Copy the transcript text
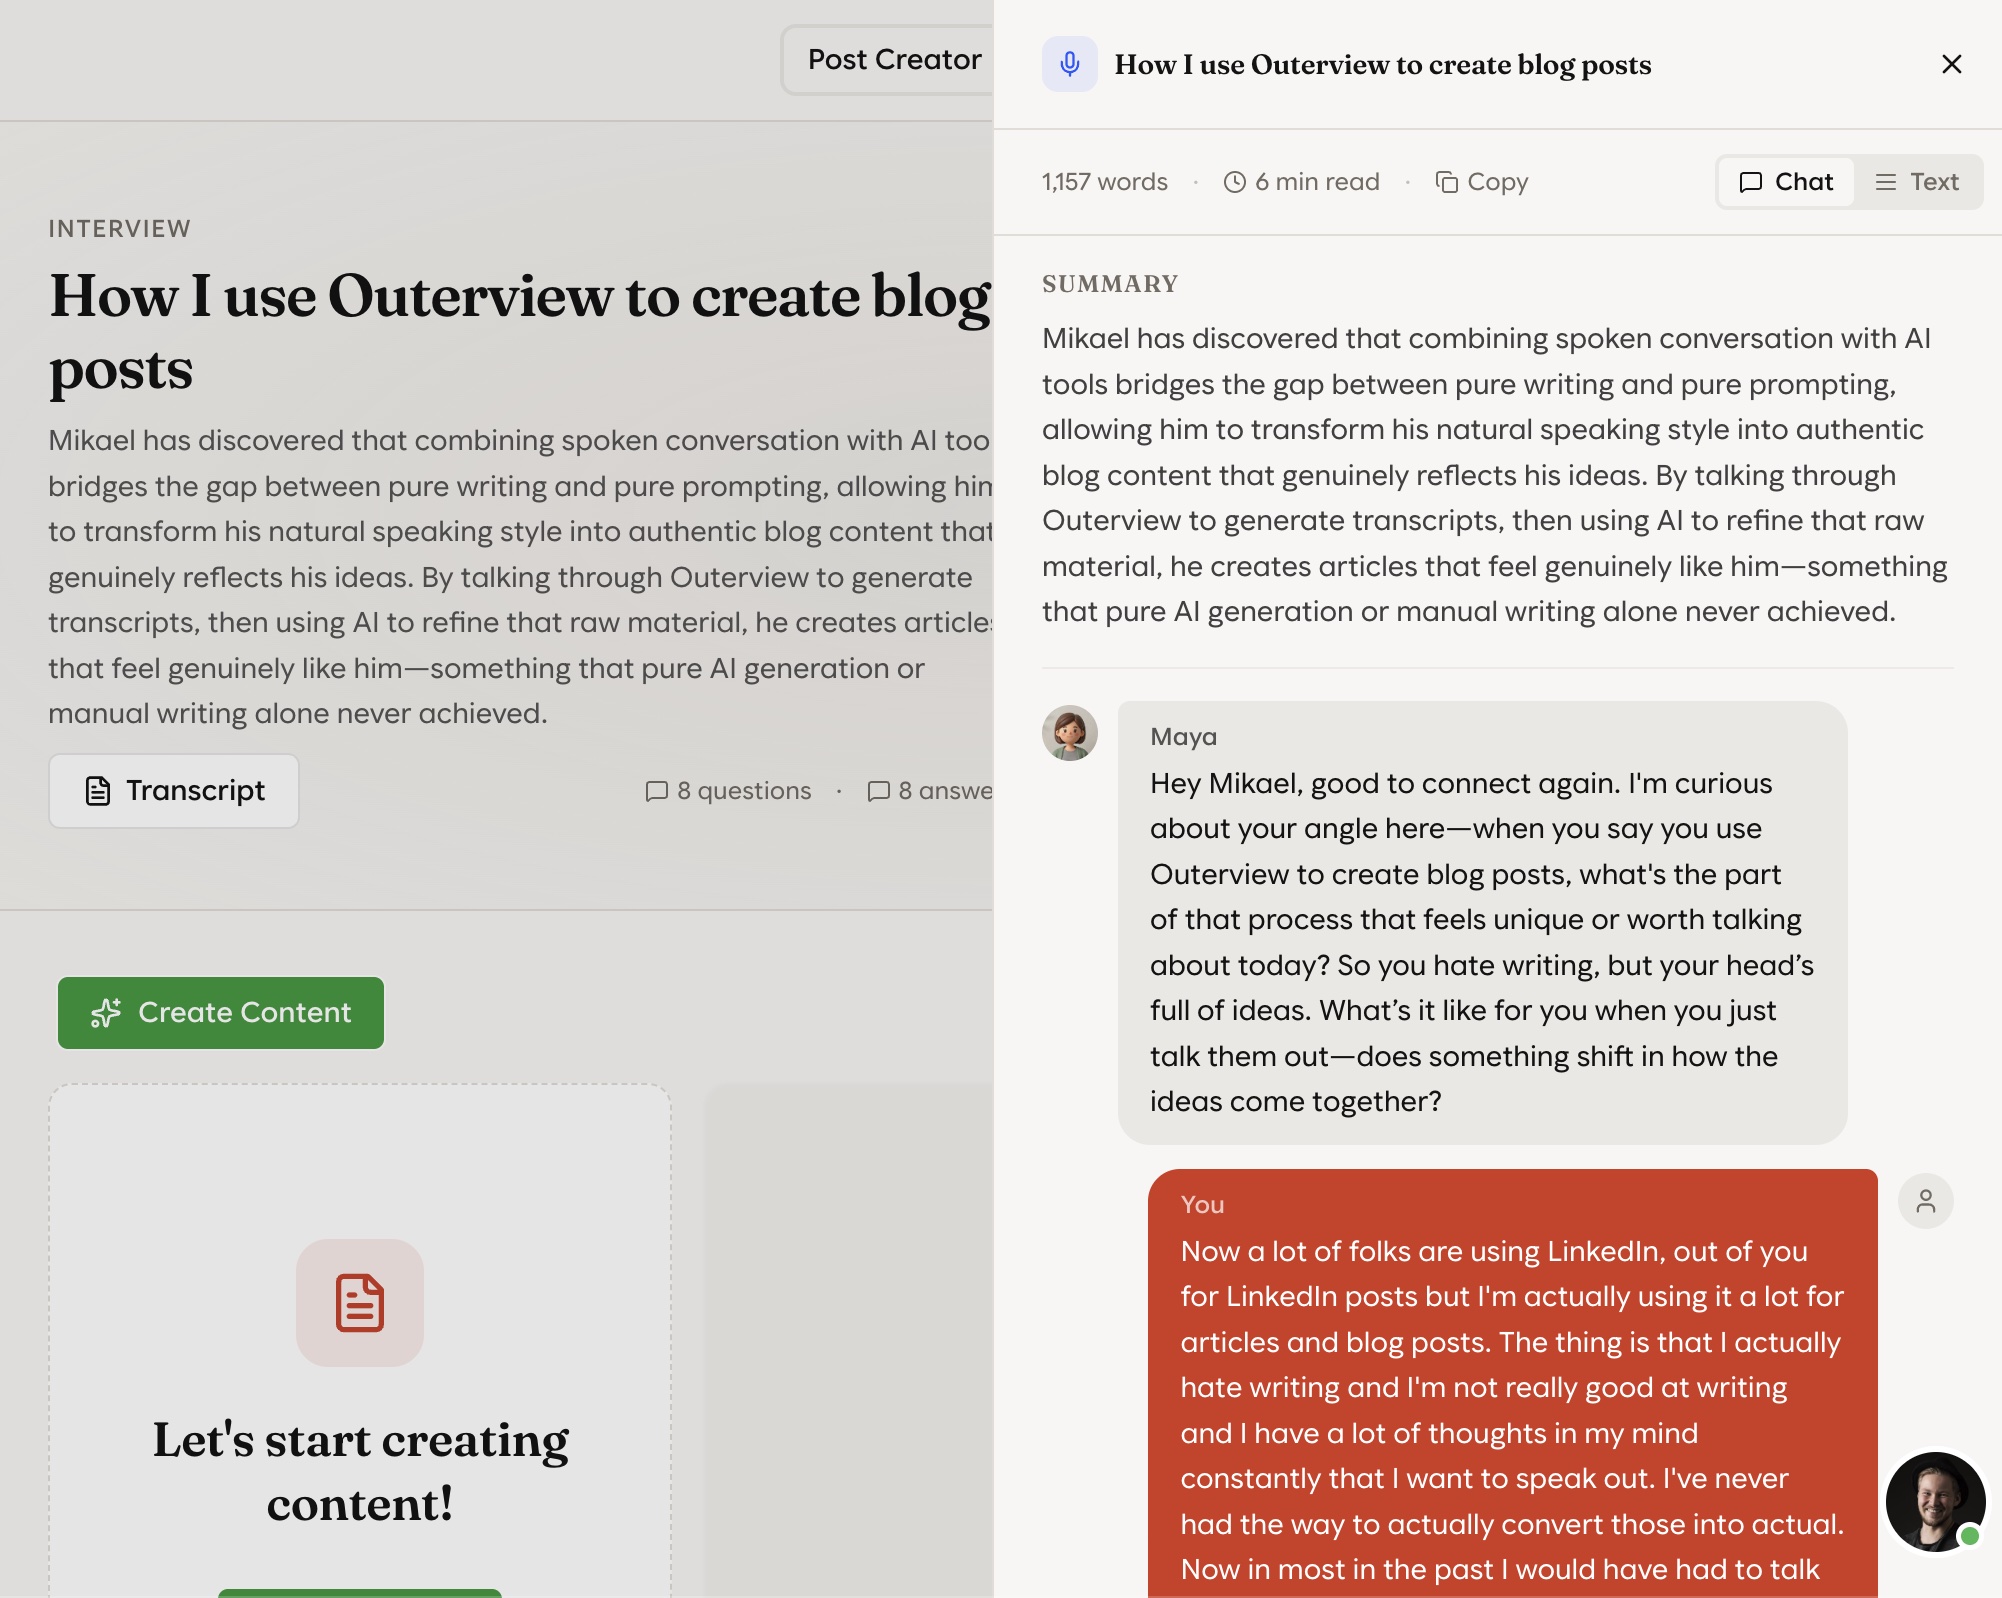The width and height of the screenshot is (2002, 1598). pos(1482,182)
